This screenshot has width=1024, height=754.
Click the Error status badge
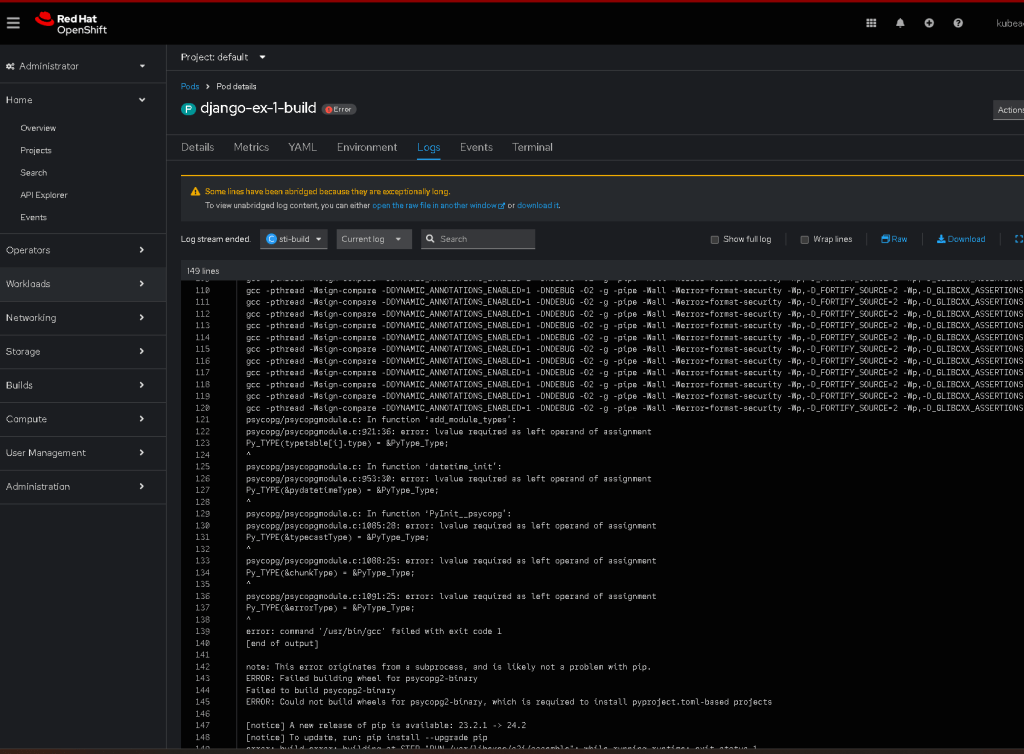[339, 109]
